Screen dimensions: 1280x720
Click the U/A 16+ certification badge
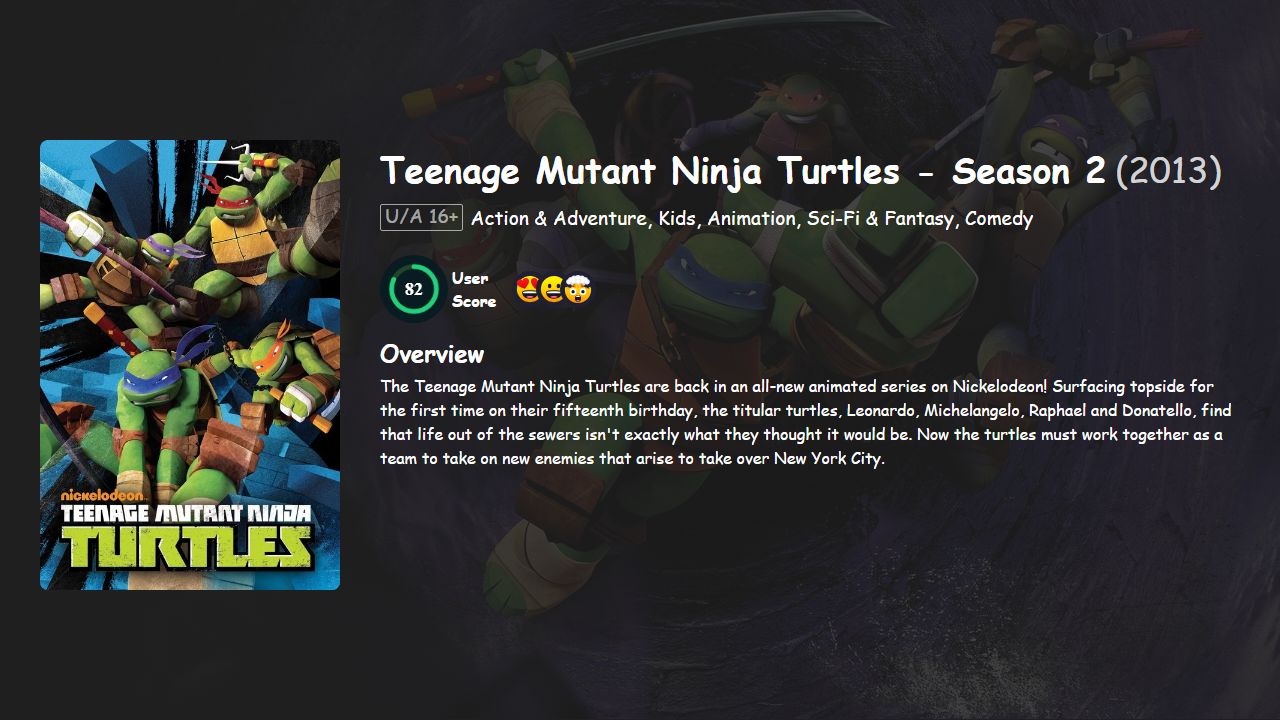420,216
